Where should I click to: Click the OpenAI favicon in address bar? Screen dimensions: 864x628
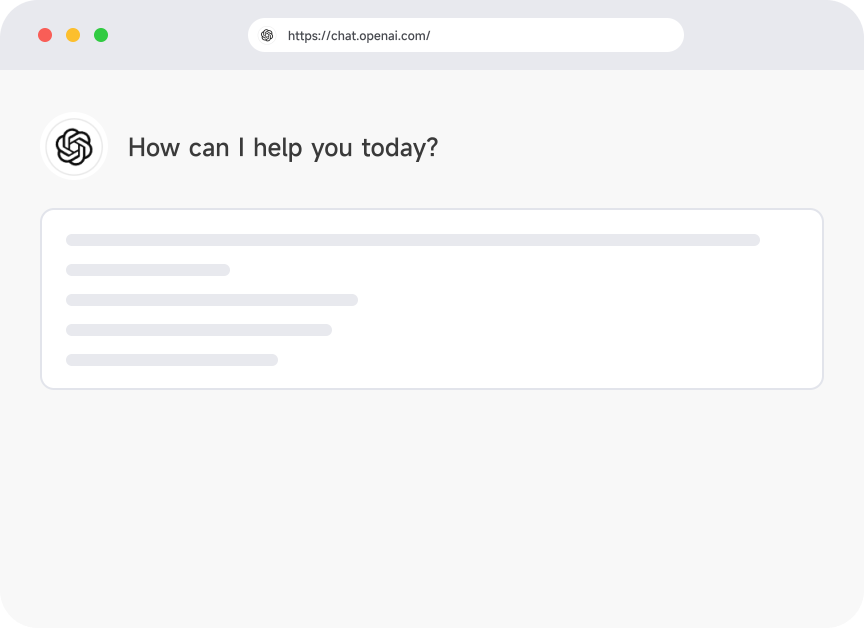tap(267, 35)
